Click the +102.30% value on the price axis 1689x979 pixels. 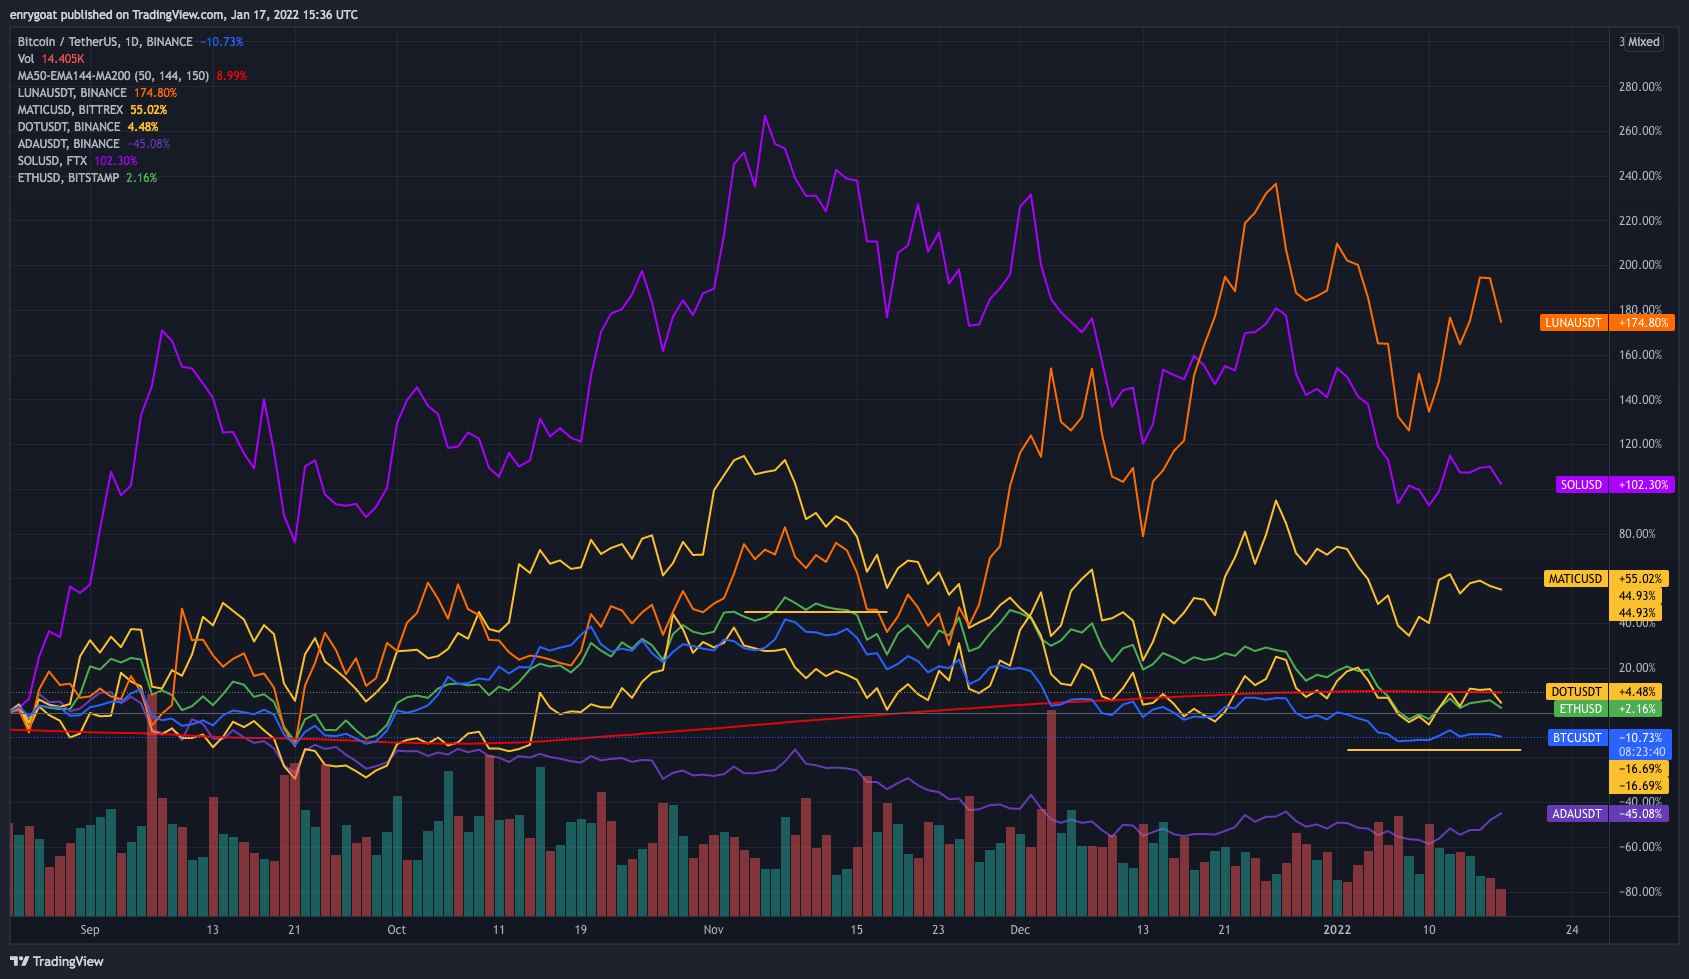pos(1643,485)
